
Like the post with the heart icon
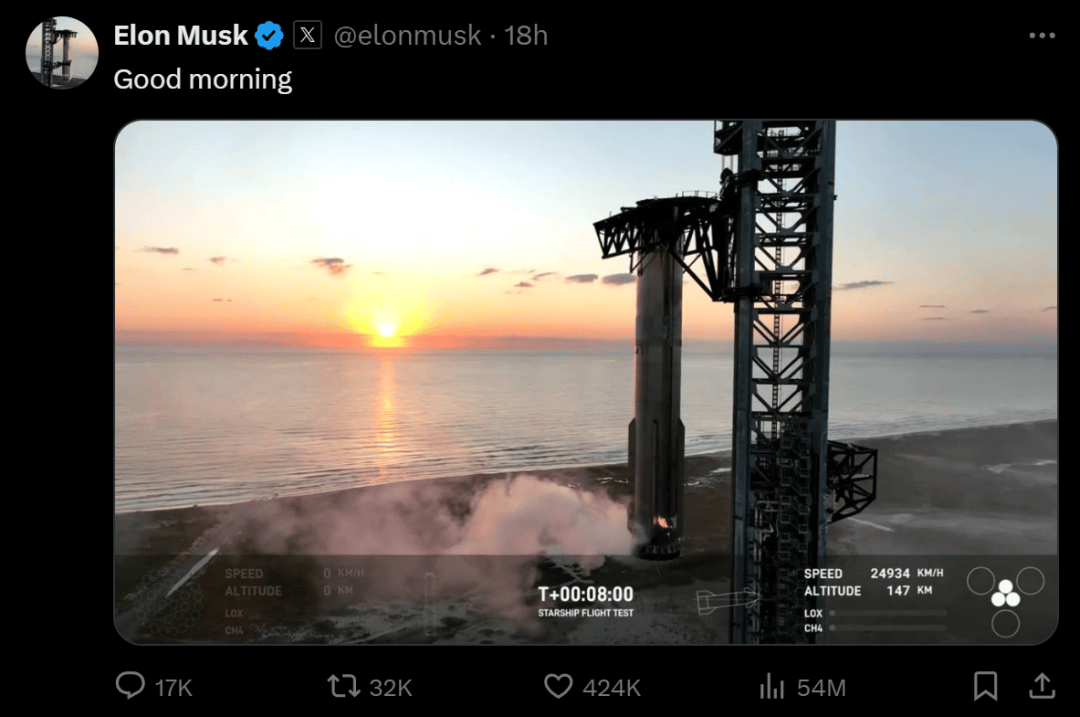558,686
